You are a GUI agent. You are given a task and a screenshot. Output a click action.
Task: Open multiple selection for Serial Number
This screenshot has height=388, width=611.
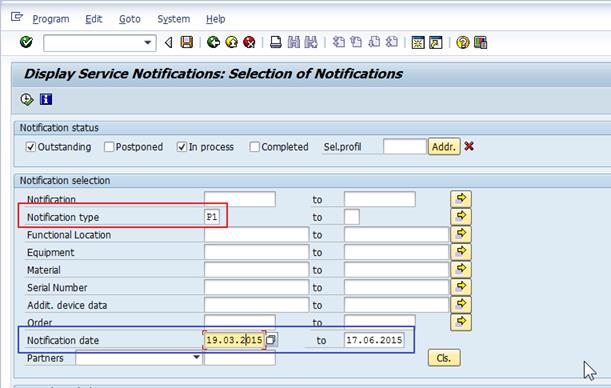pyautogui.click(x=461, y=286)
